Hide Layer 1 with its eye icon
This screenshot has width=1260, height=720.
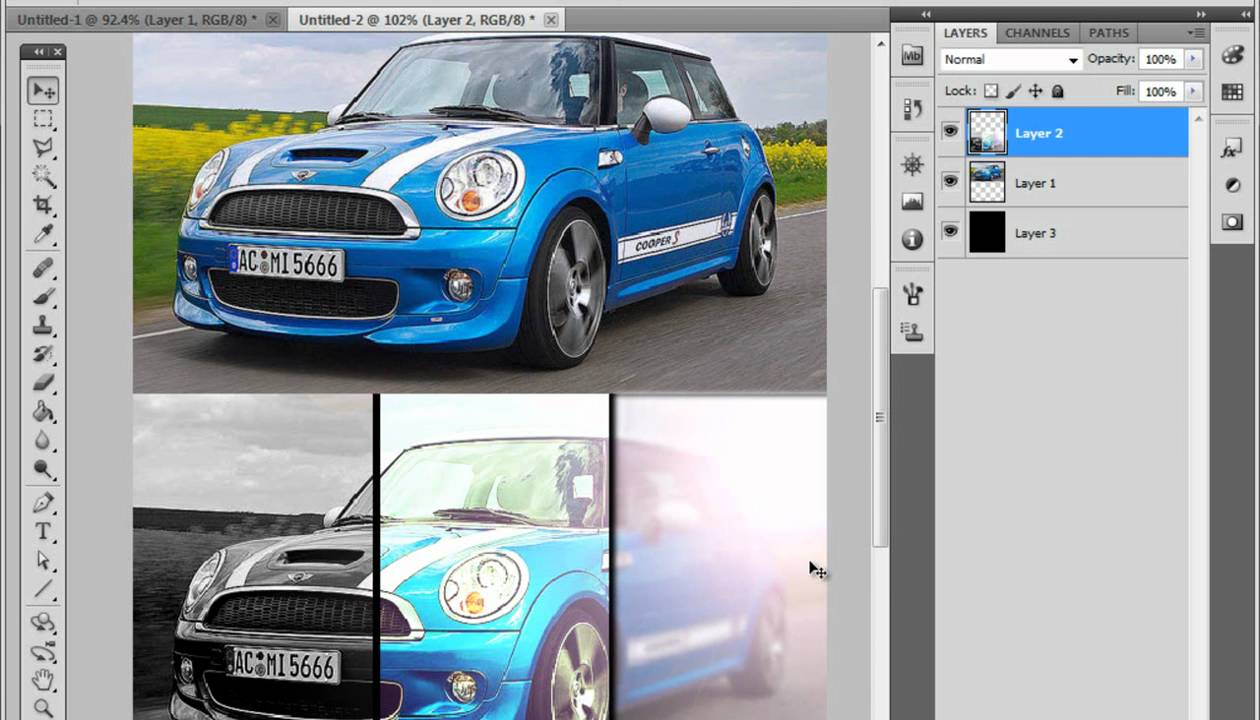click(x=950, y=182)
